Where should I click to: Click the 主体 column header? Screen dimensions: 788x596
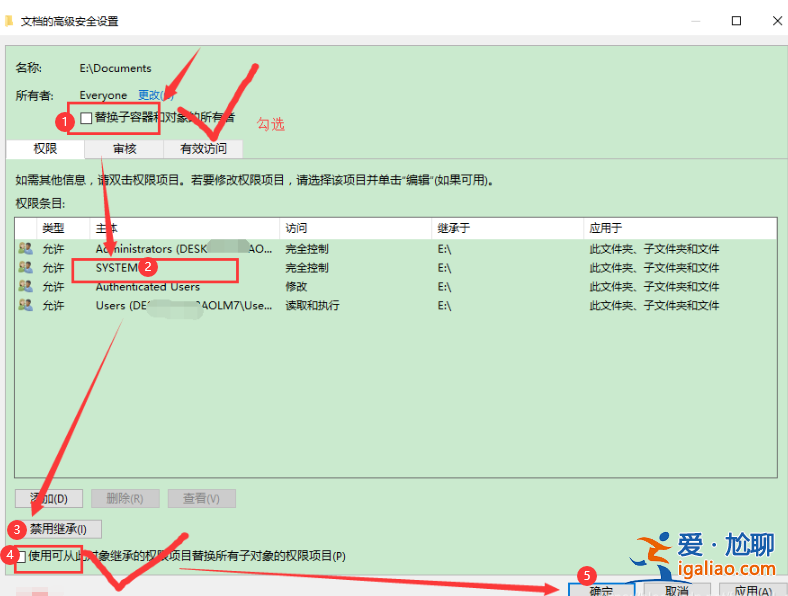184,228
